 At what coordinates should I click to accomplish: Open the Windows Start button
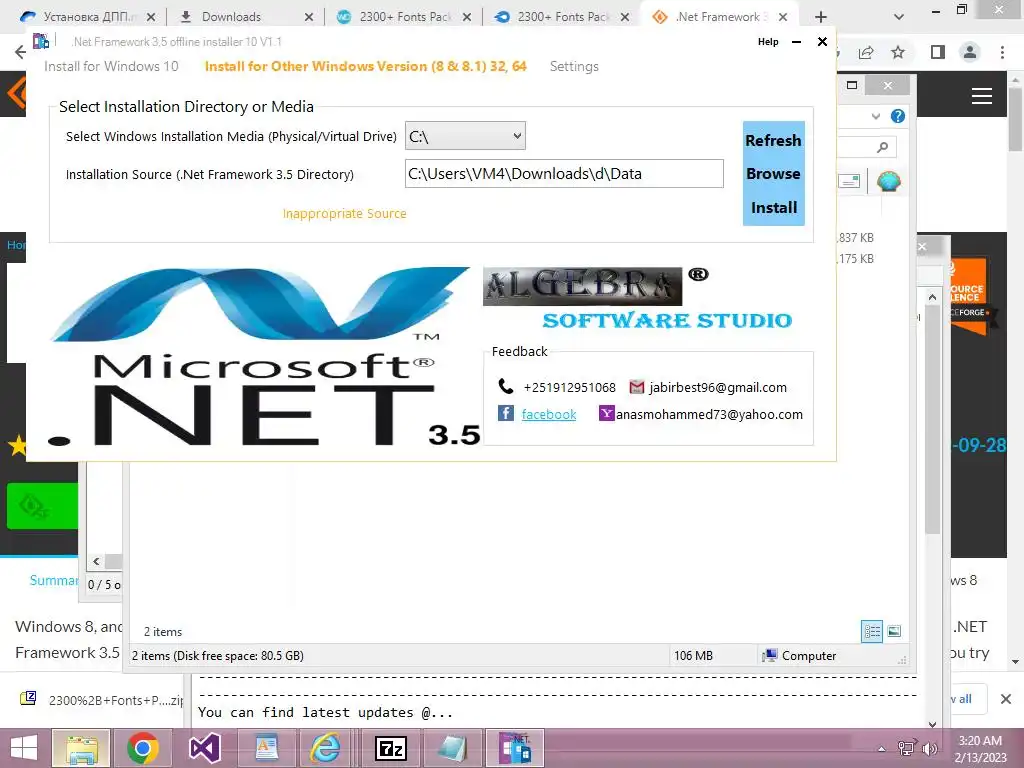[24, 748]
